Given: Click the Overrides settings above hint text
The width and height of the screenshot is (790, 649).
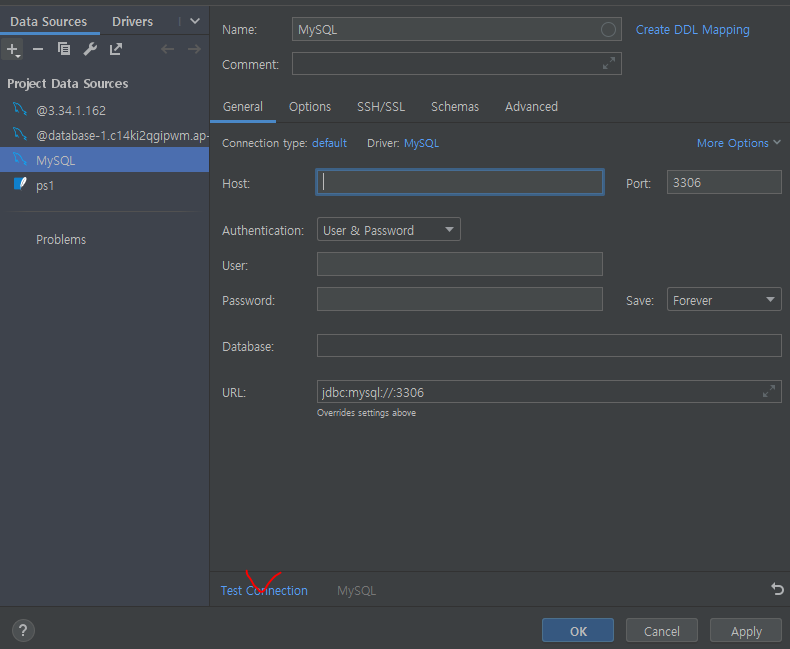Looking at the screenshot, I should [x=366, y=413].
